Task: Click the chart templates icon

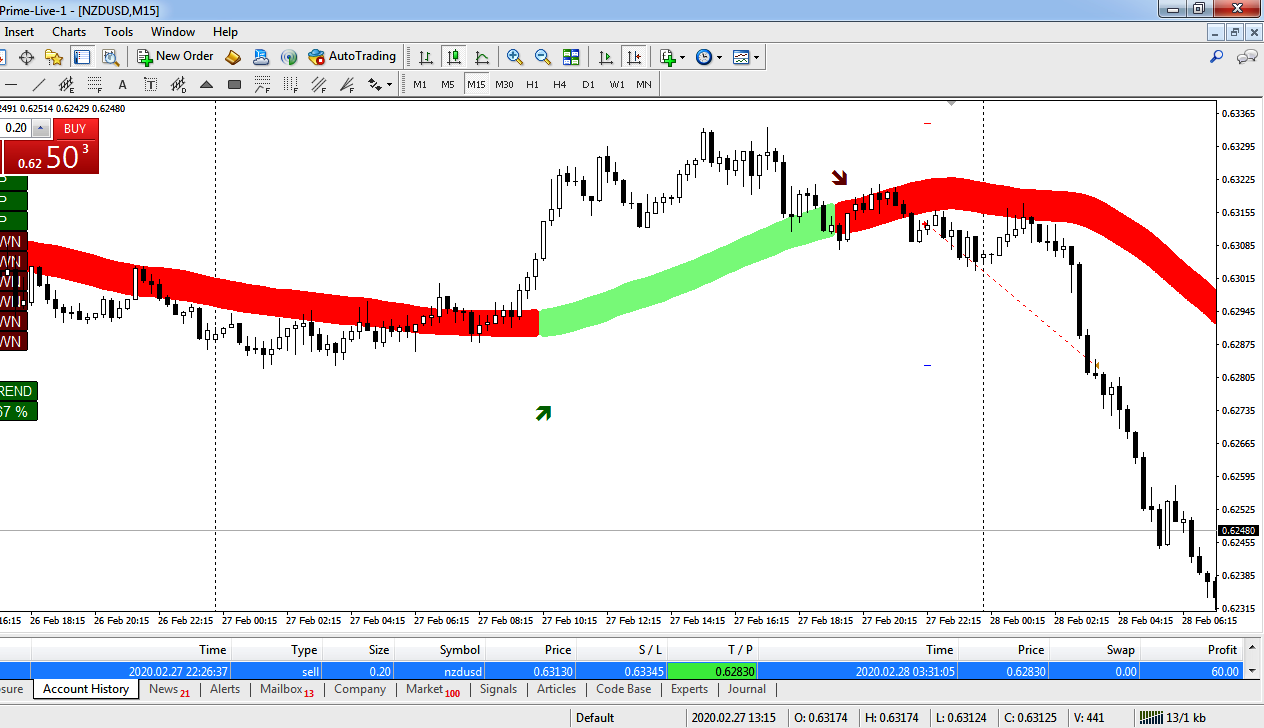Action: tap(741, 57)
